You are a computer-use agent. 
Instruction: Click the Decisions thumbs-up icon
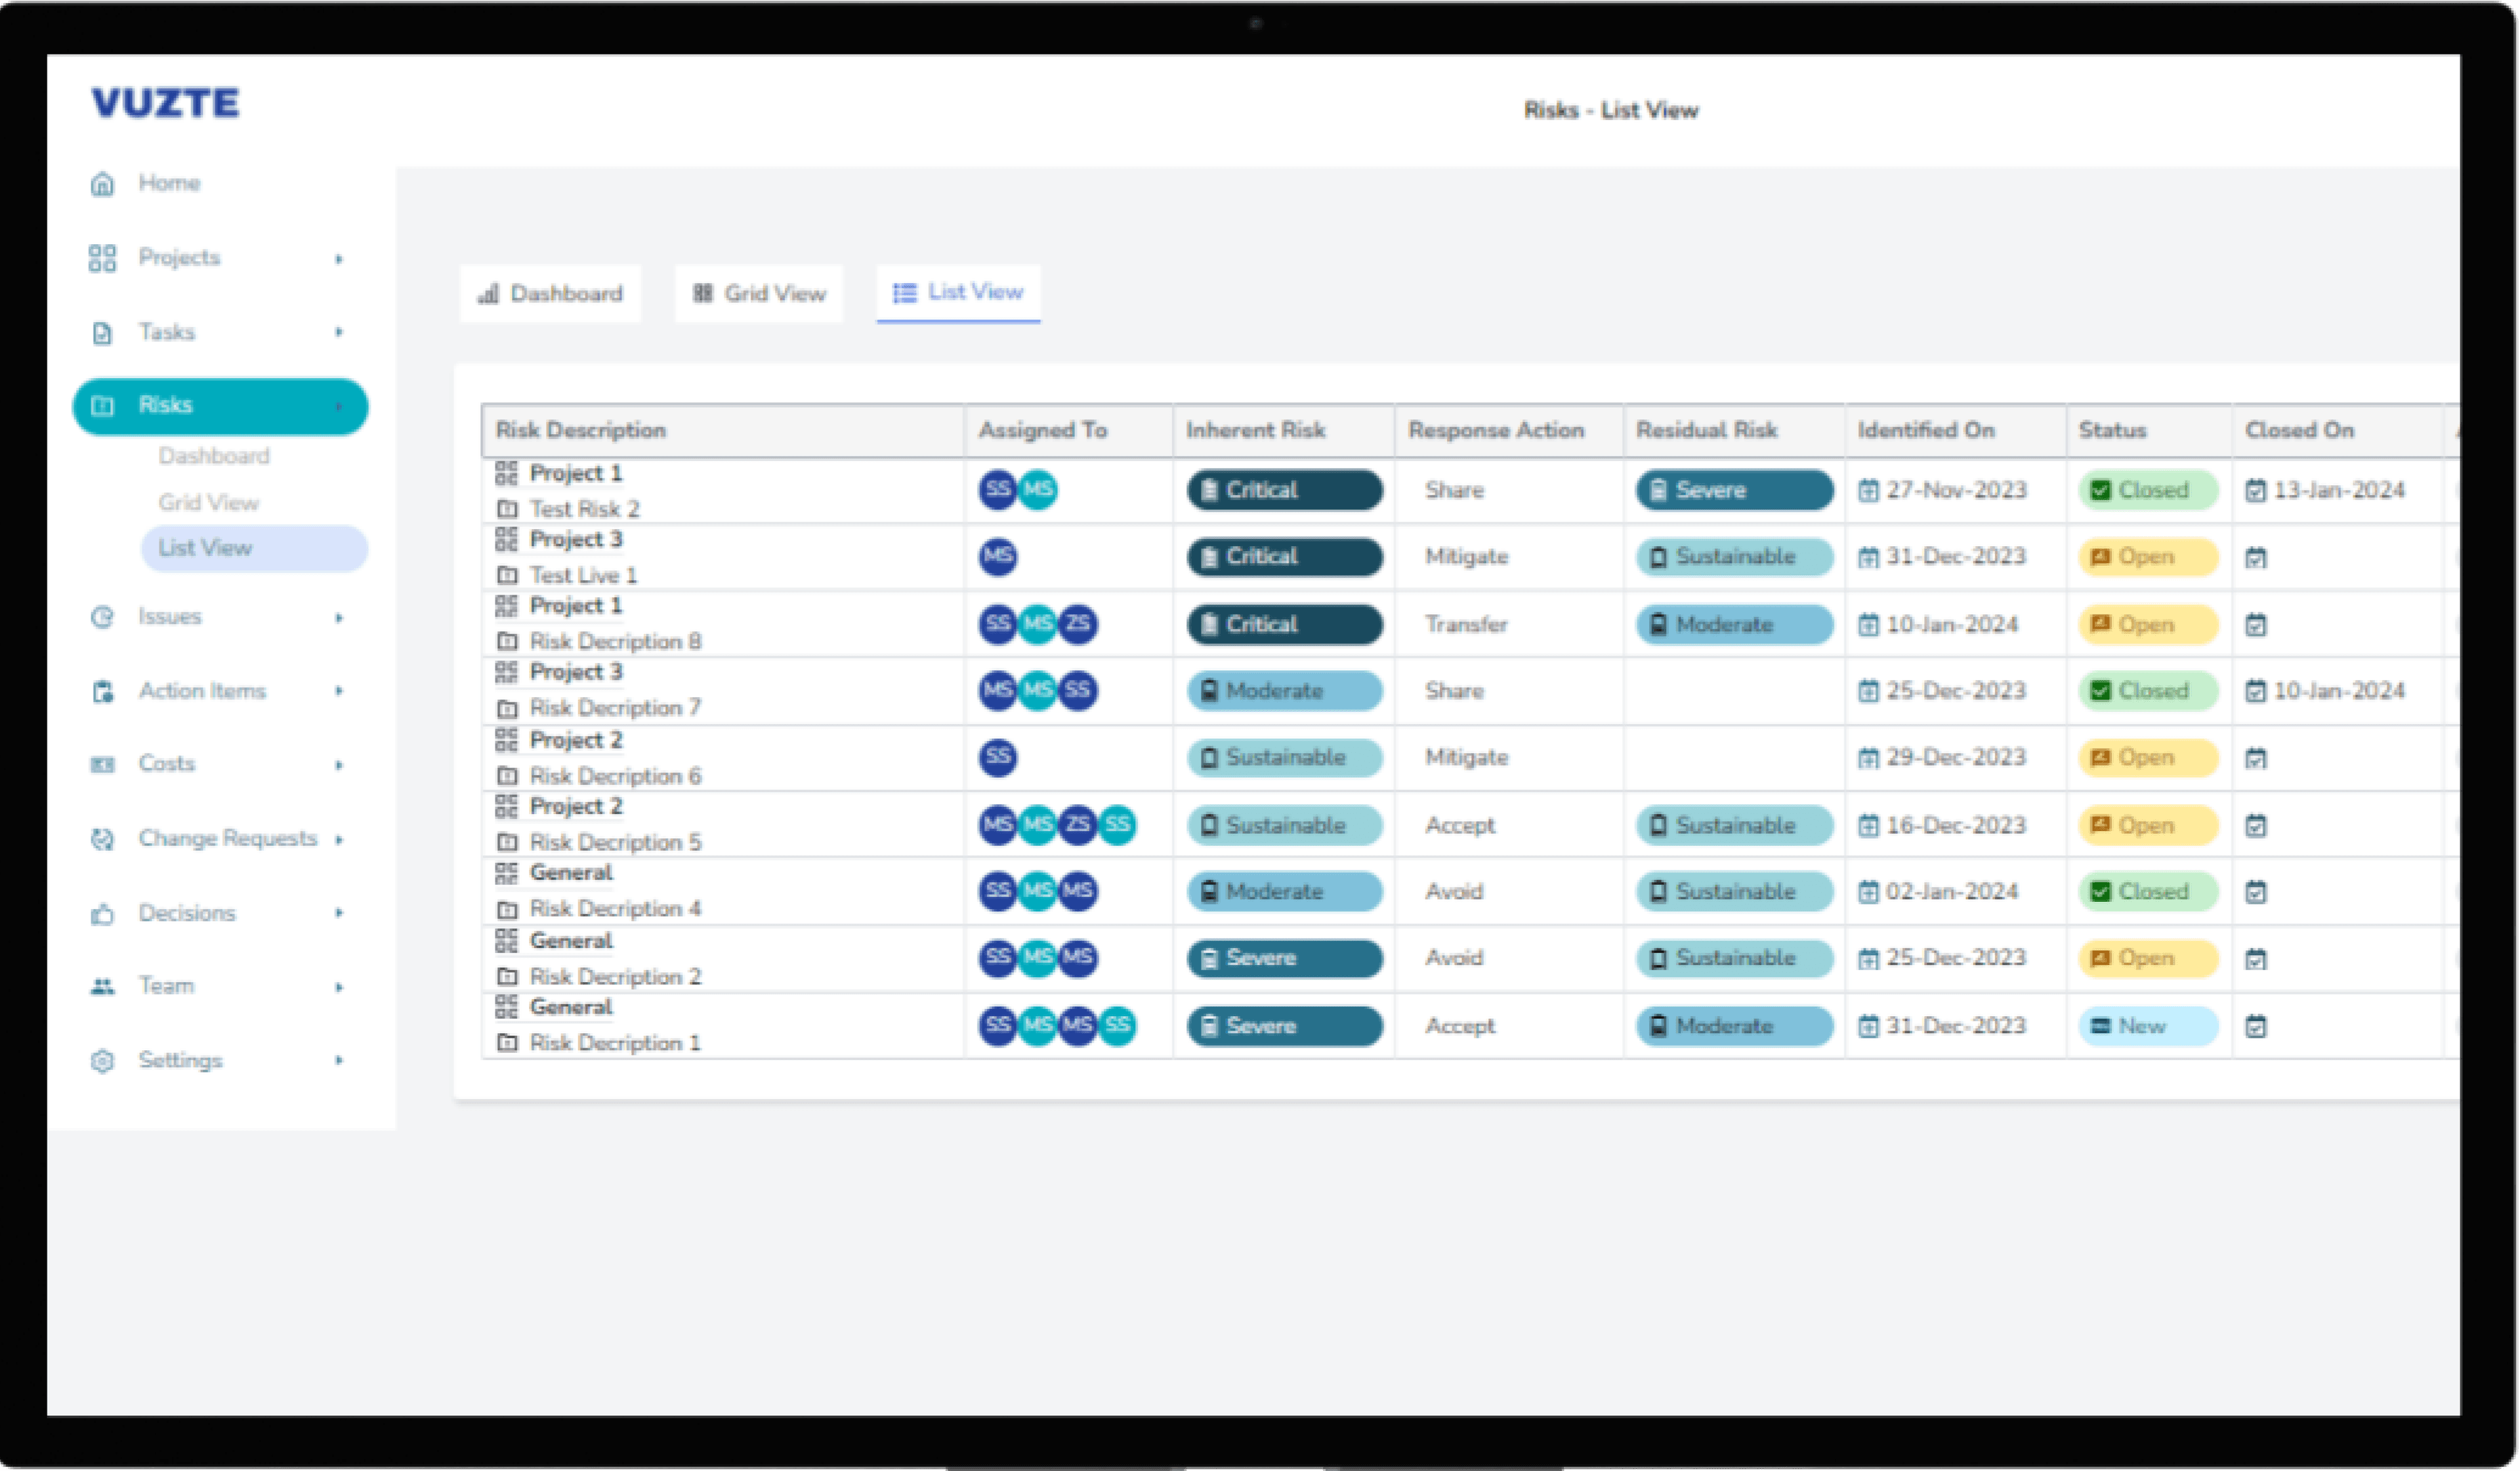tap(102, 914)
